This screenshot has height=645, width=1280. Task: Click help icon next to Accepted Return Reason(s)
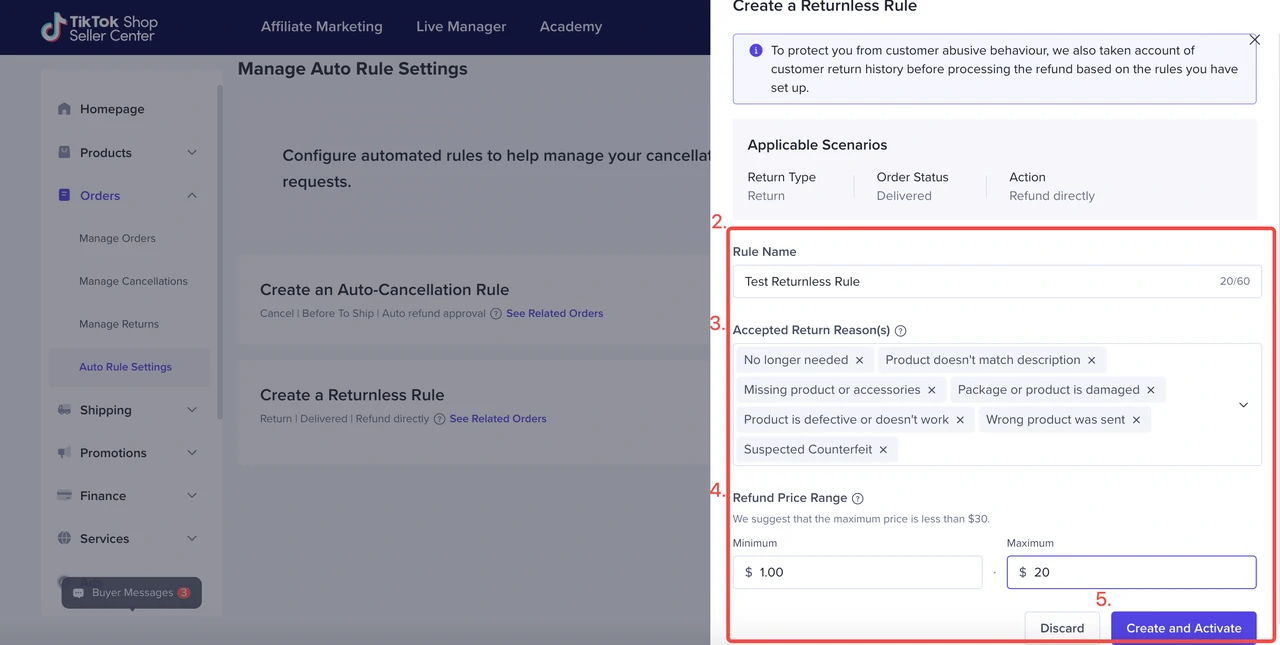900,330
